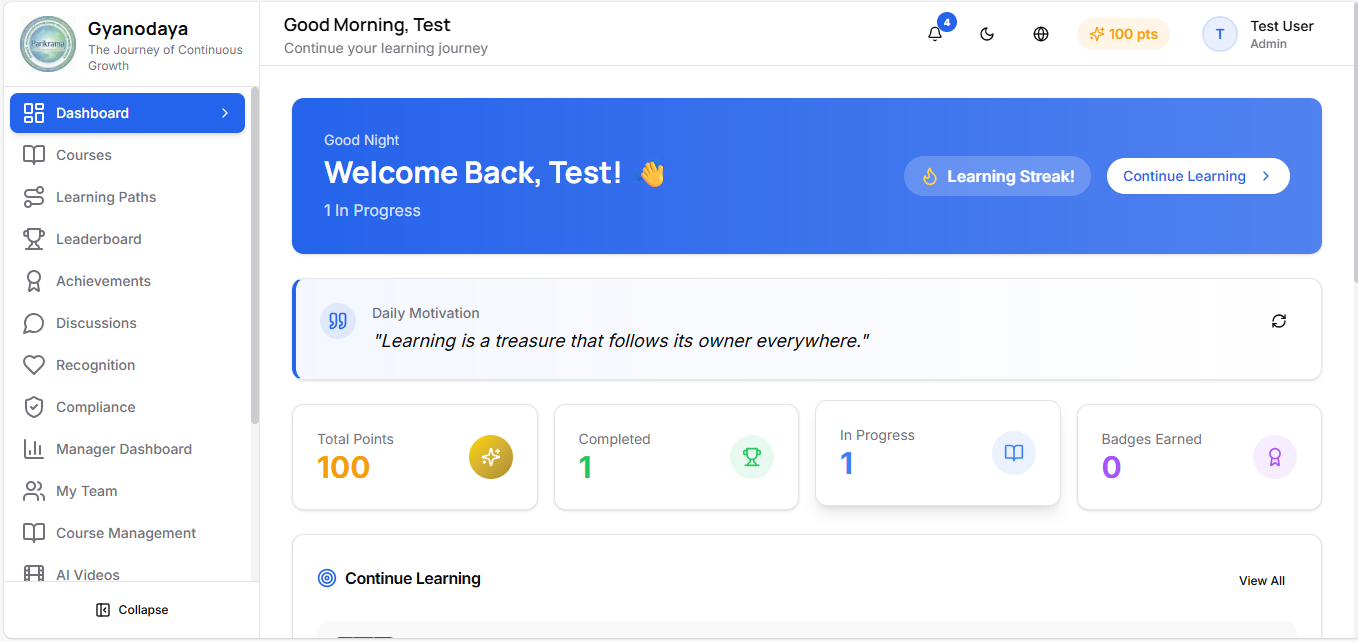Click View All link

click(x=1262, y=581)
